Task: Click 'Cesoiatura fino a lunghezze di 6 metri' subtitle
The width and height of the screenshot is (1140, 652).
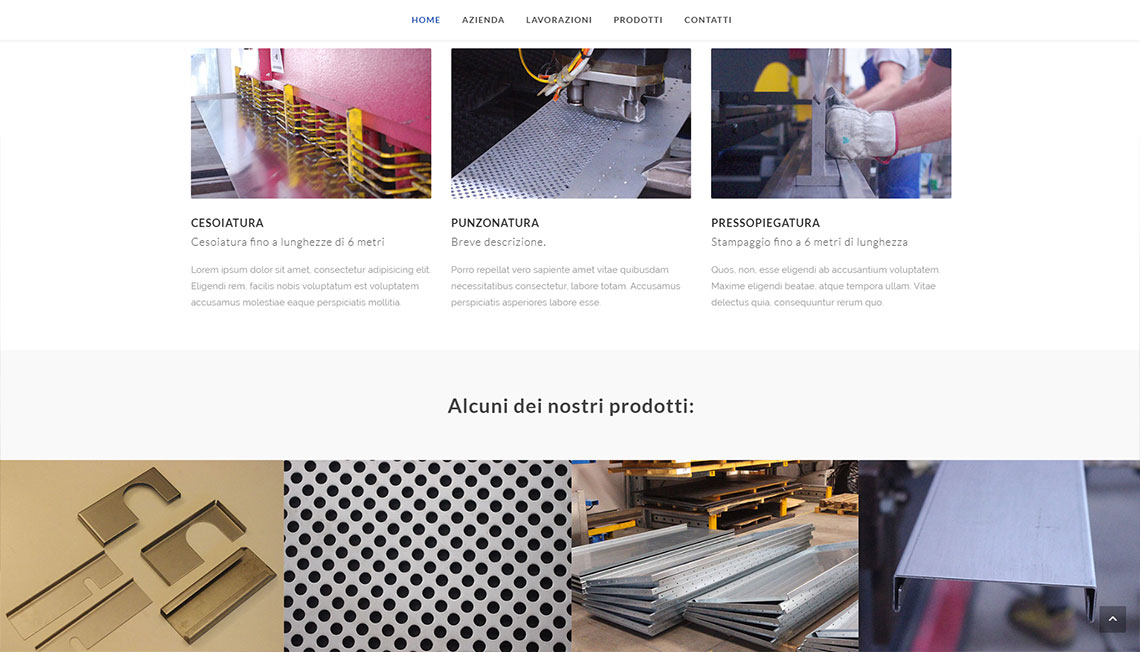Action: coord(287,242)
